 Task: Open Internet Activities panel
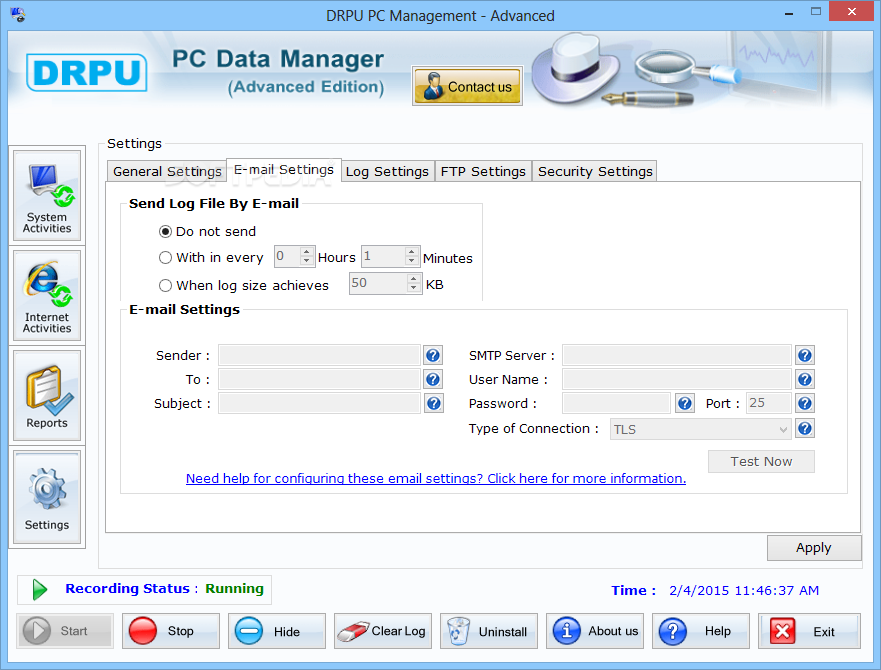pyautogui.click(x=47, y=296)
